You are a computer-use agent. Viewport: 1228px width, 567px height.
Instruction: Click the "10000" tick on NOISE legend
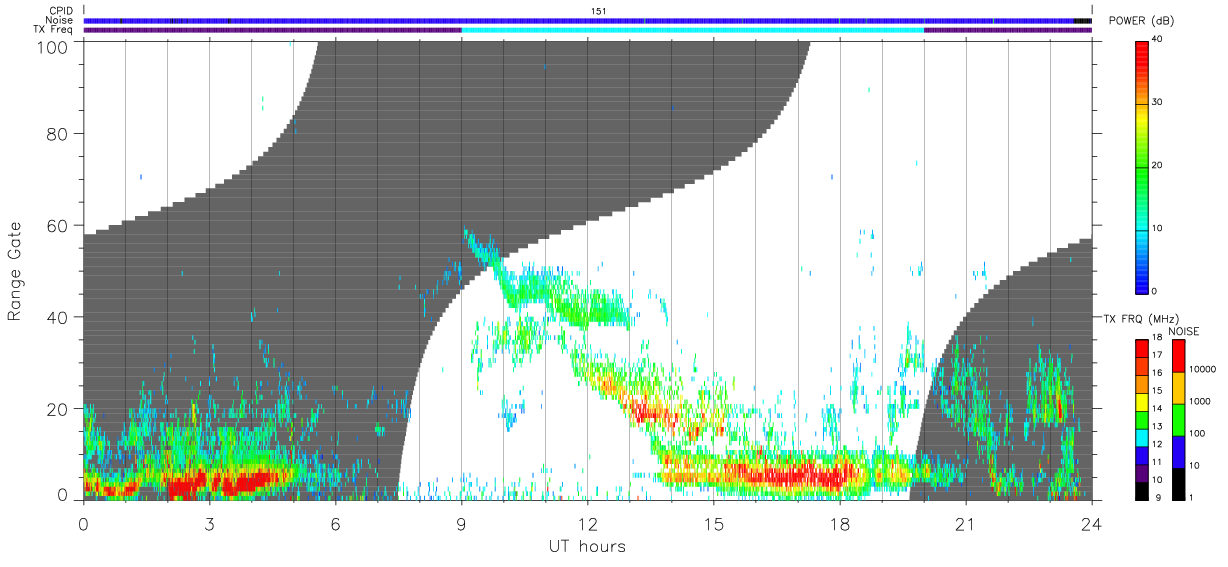(x=1203, y=369)
